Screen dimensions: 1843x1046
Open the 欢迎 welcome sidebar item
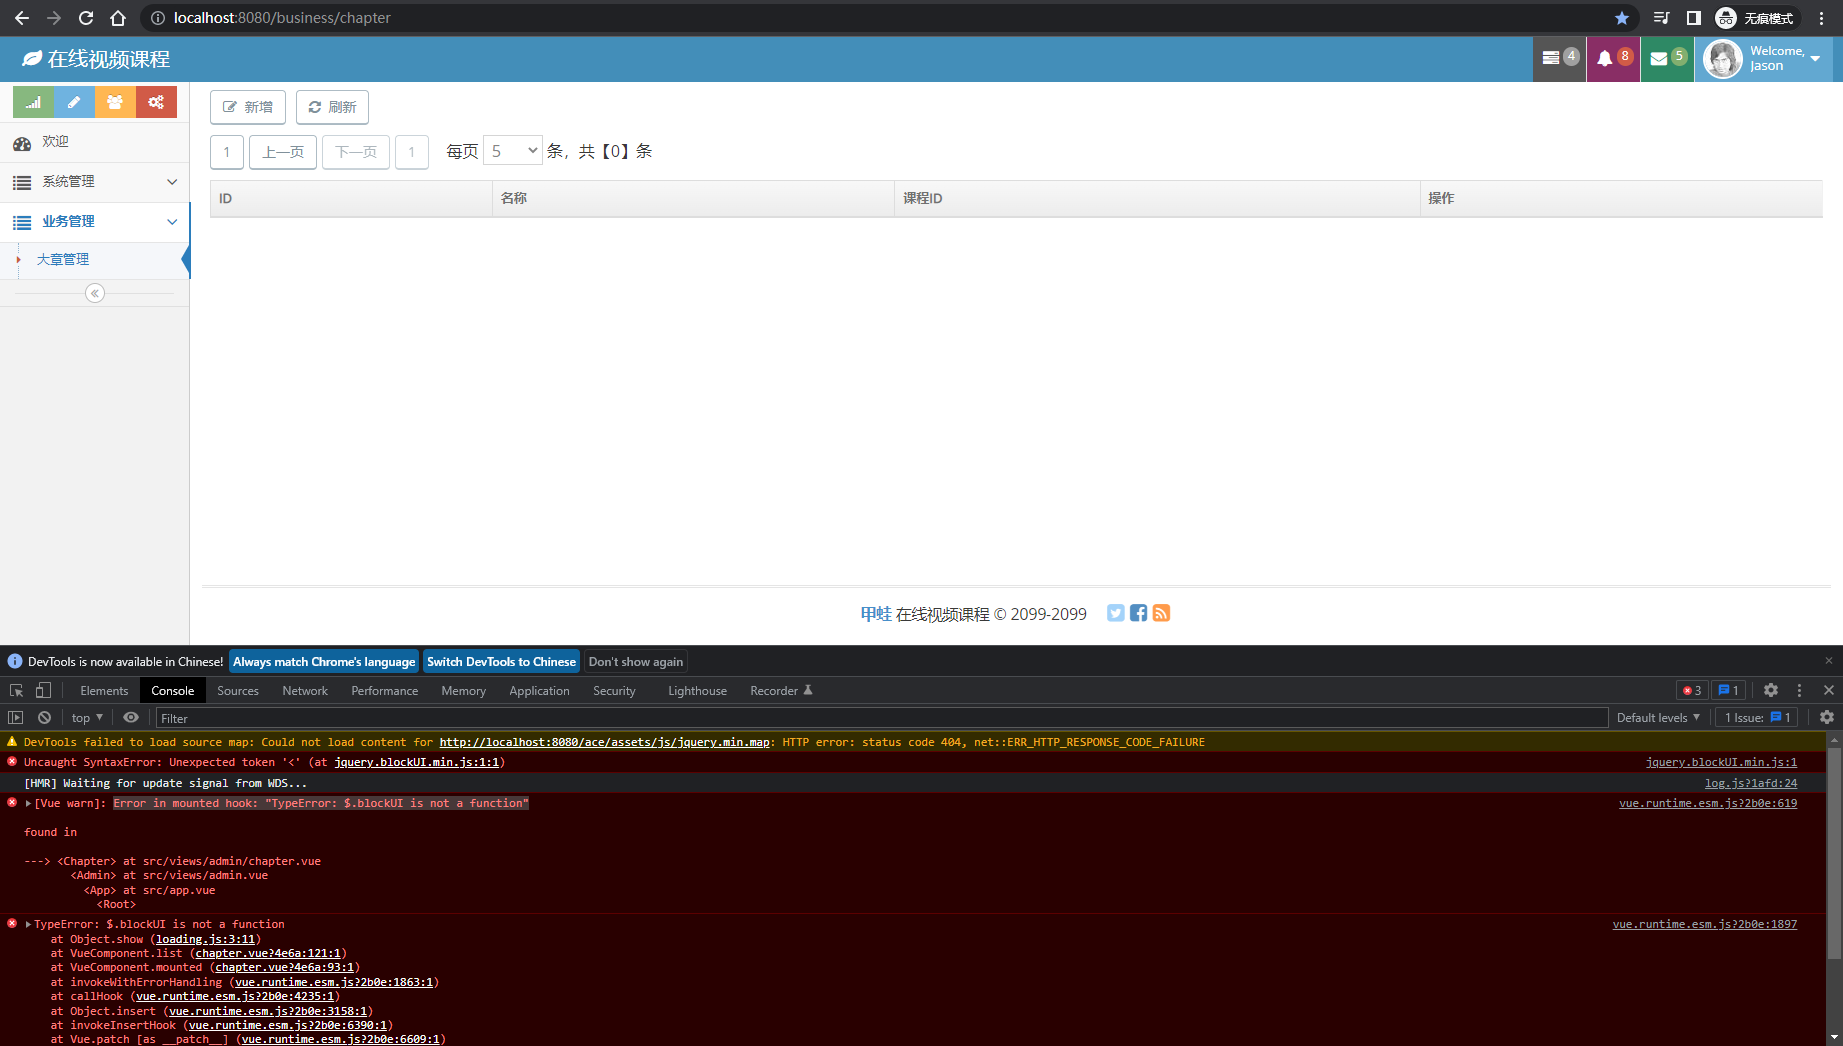pos(95,142)
